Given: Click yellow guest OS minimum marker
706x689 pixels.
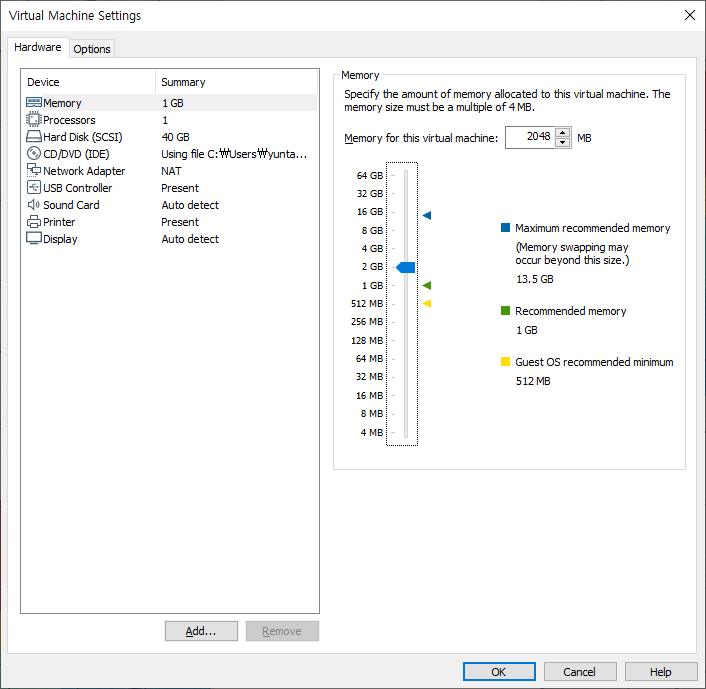Looking at the screenshot, I should (x=427, y=304).
